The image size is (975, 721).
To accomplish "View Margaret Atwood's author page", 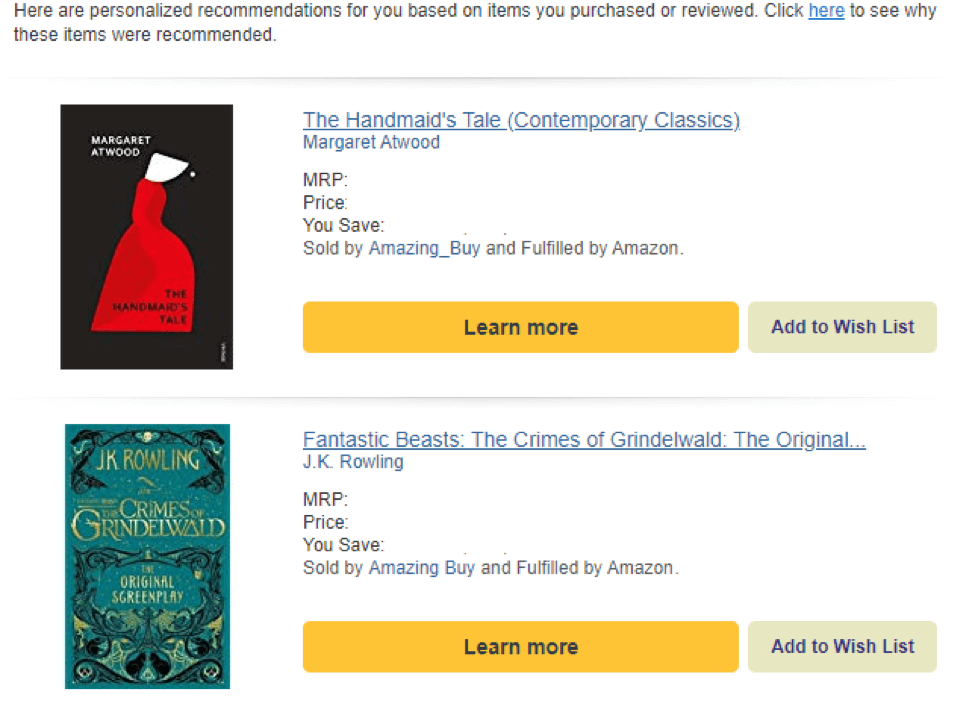I will click(371, 142).
